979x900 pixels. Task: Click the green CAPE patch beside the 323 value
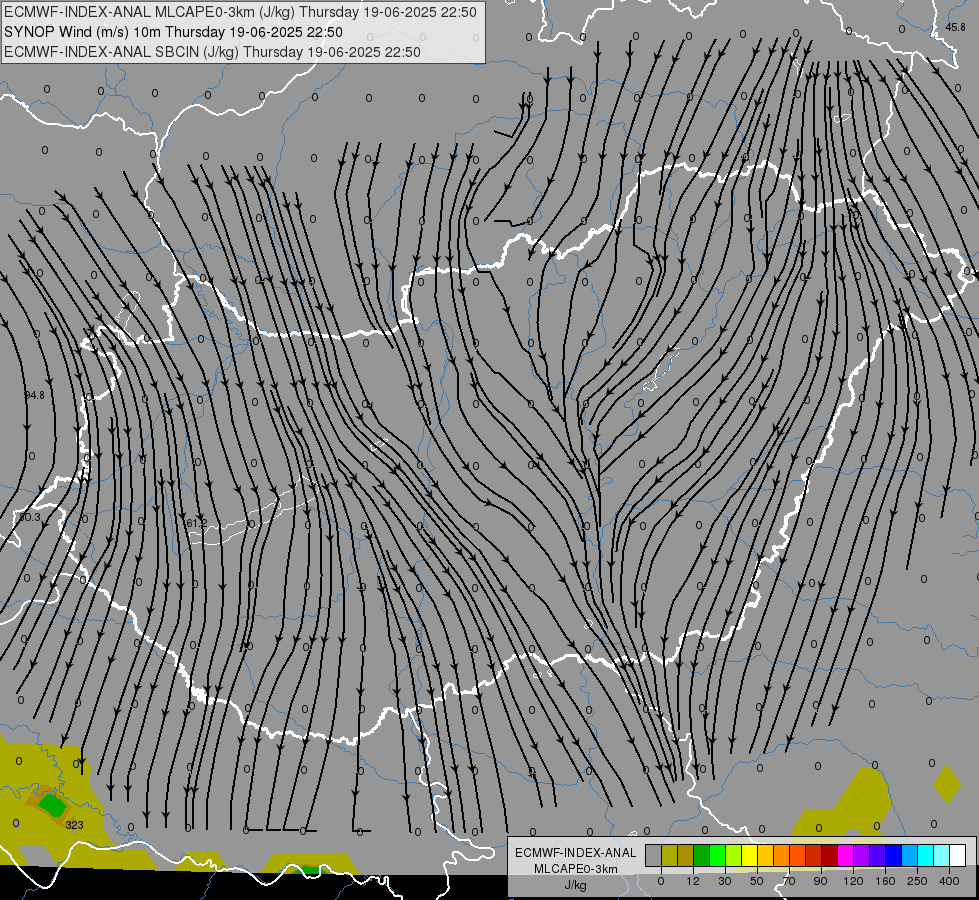[x=52, y=805]
